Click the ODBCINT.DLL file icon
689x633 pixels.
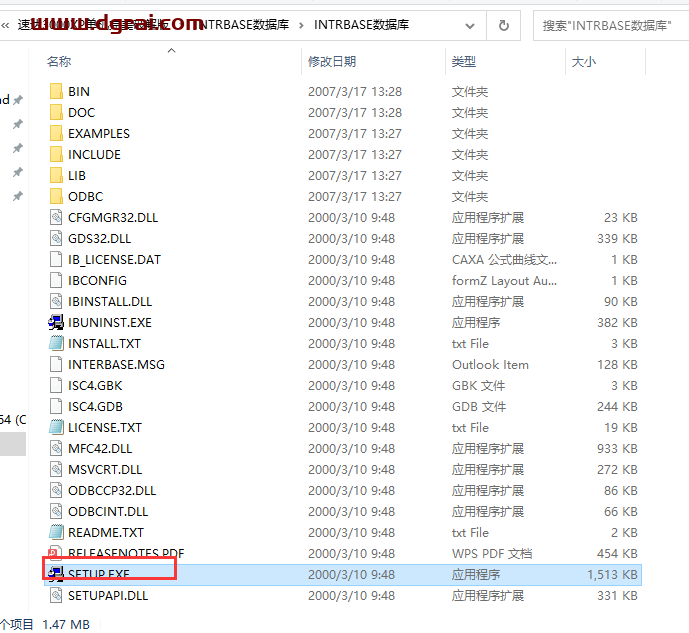56,512
